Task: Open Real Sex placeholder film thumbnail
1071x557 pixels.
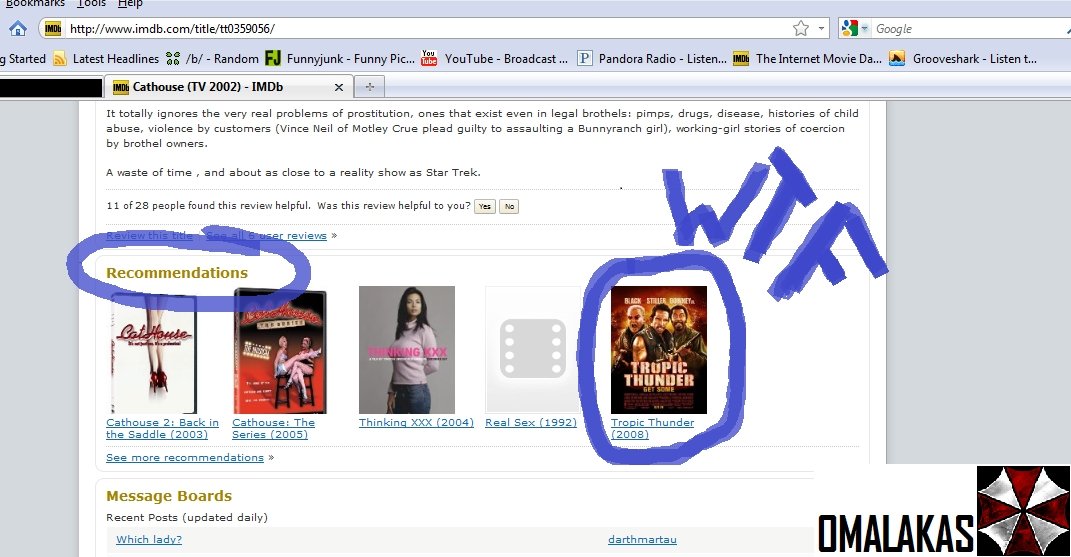Action: (533, 350)
